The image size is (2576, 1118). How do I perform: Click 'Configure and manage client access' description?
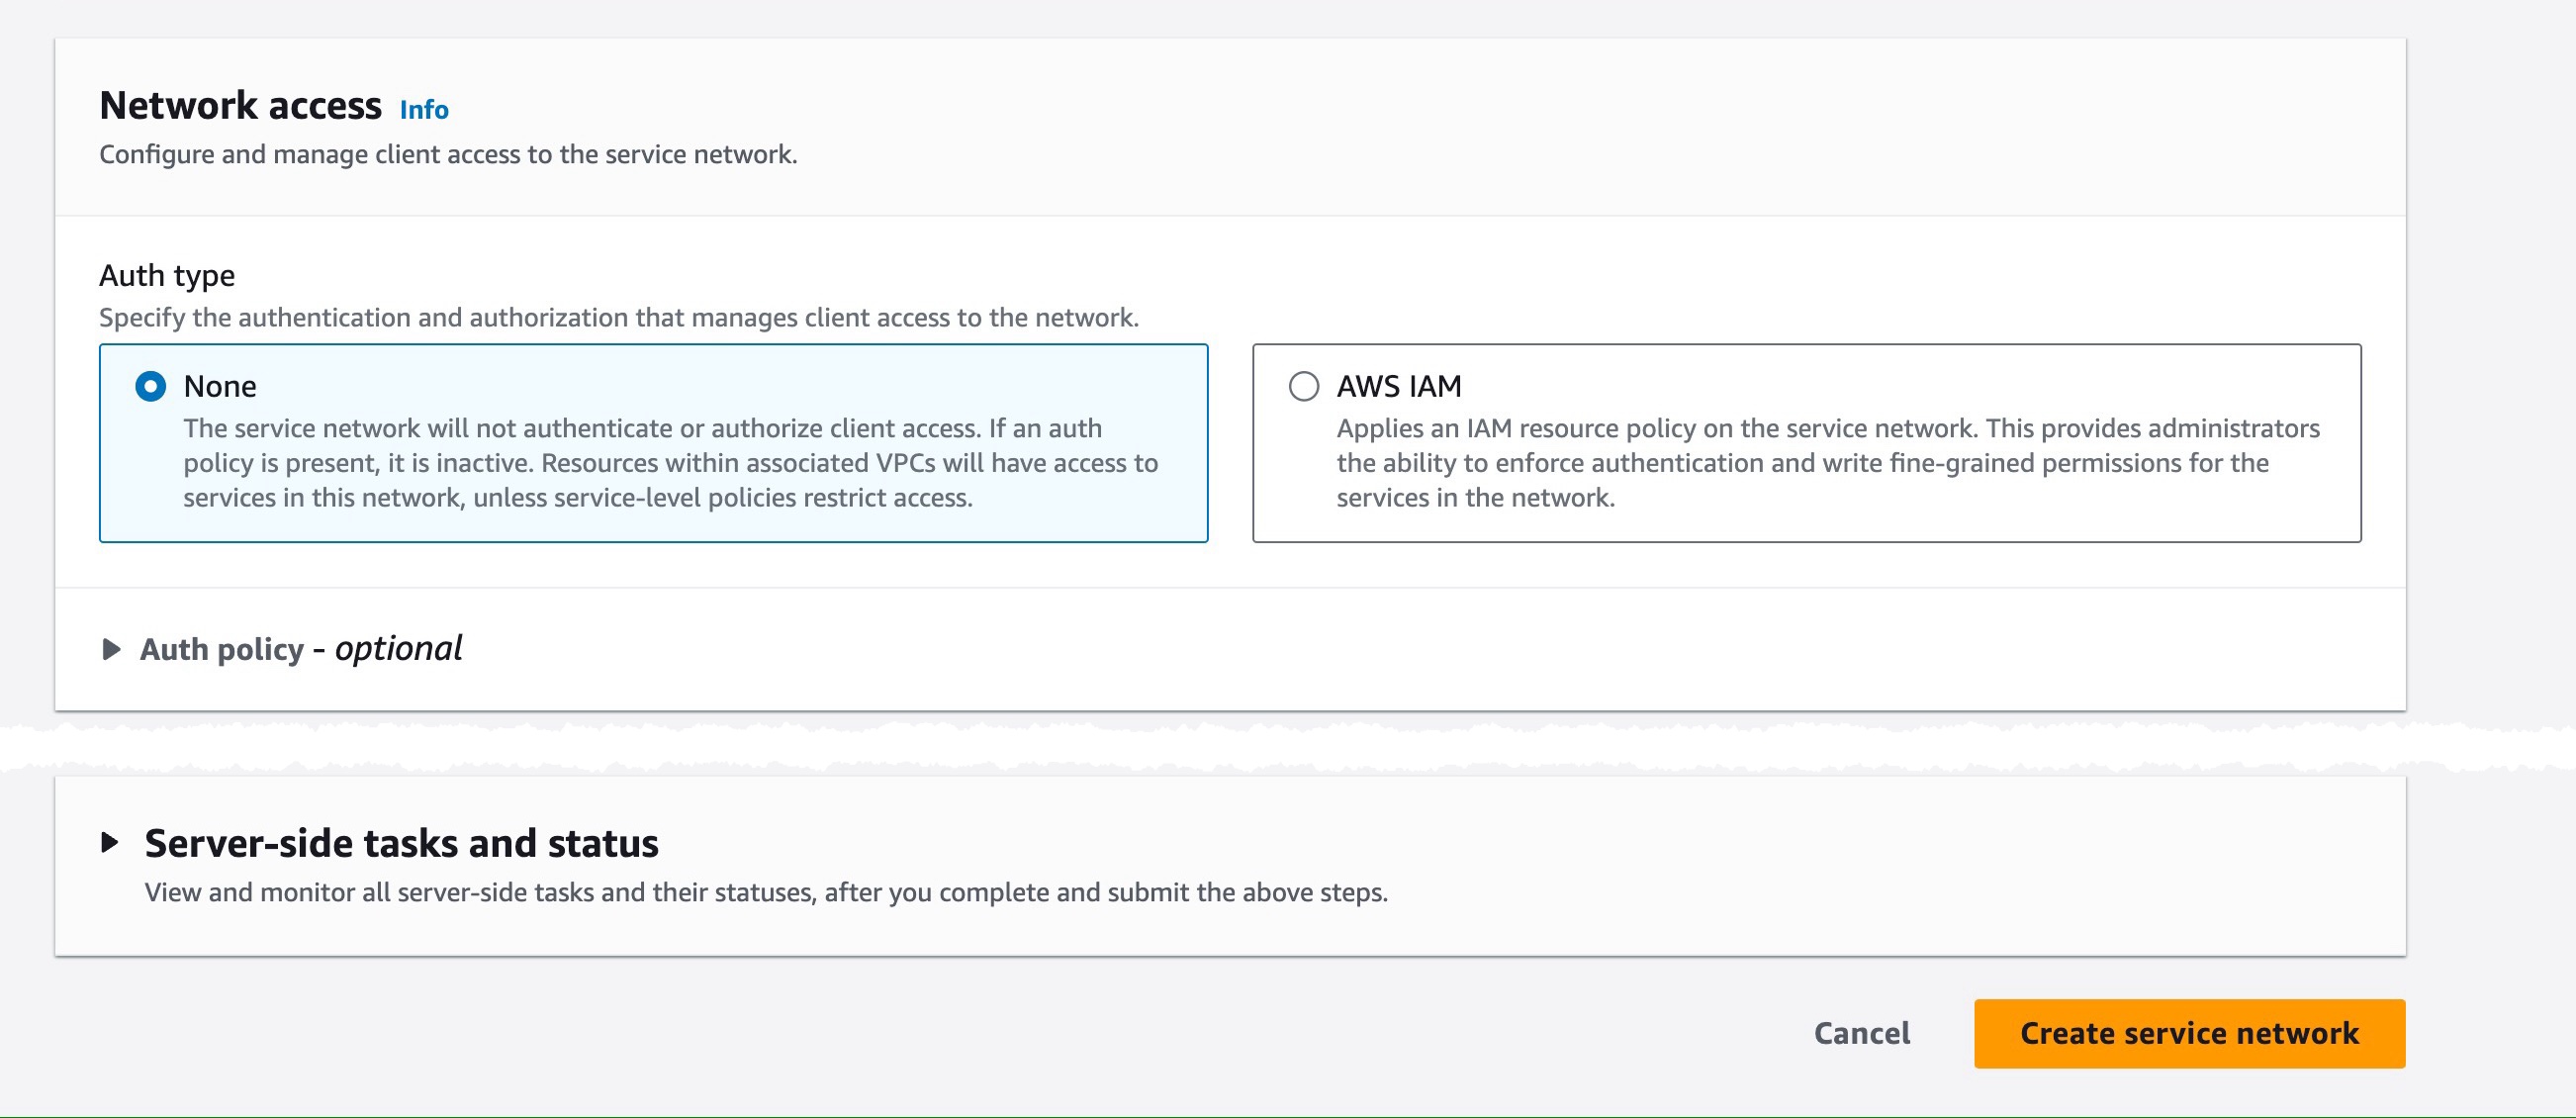tap(448, 155)
